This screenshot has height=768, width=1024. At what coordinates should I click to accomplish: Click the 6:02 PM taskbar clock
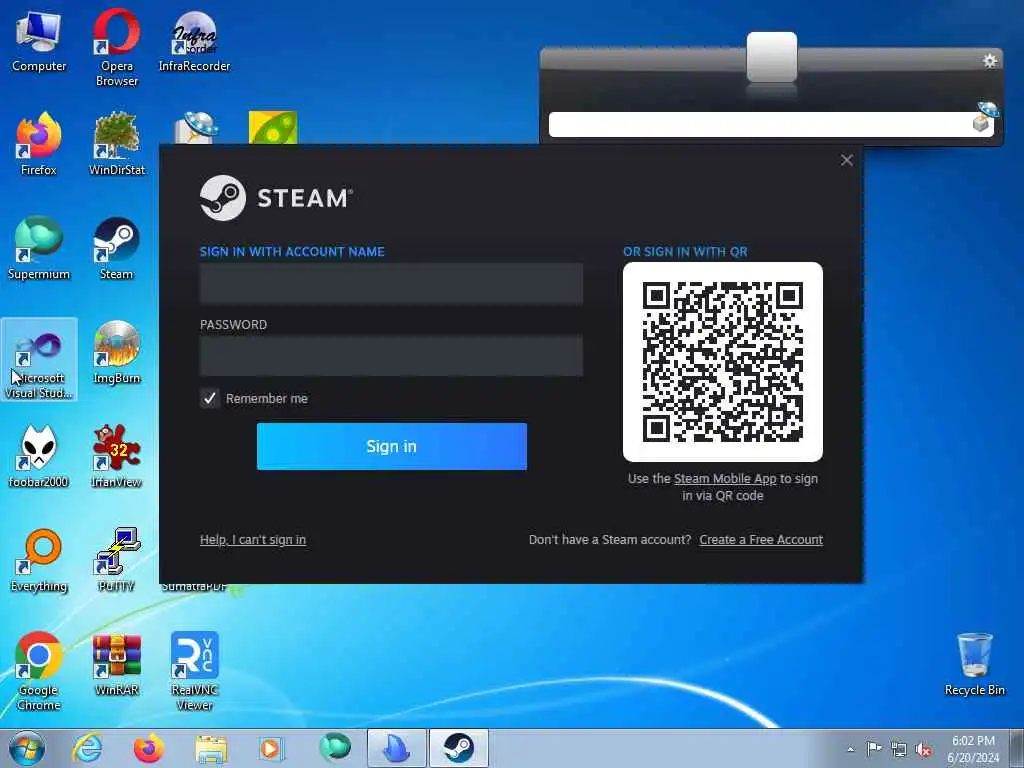[x=973, y=748]
